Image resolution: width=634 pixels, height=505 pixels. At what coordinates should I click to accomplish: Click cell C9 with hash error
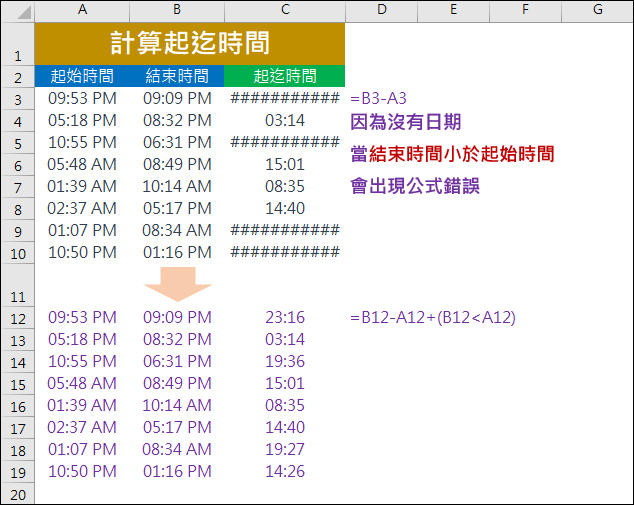285,230
